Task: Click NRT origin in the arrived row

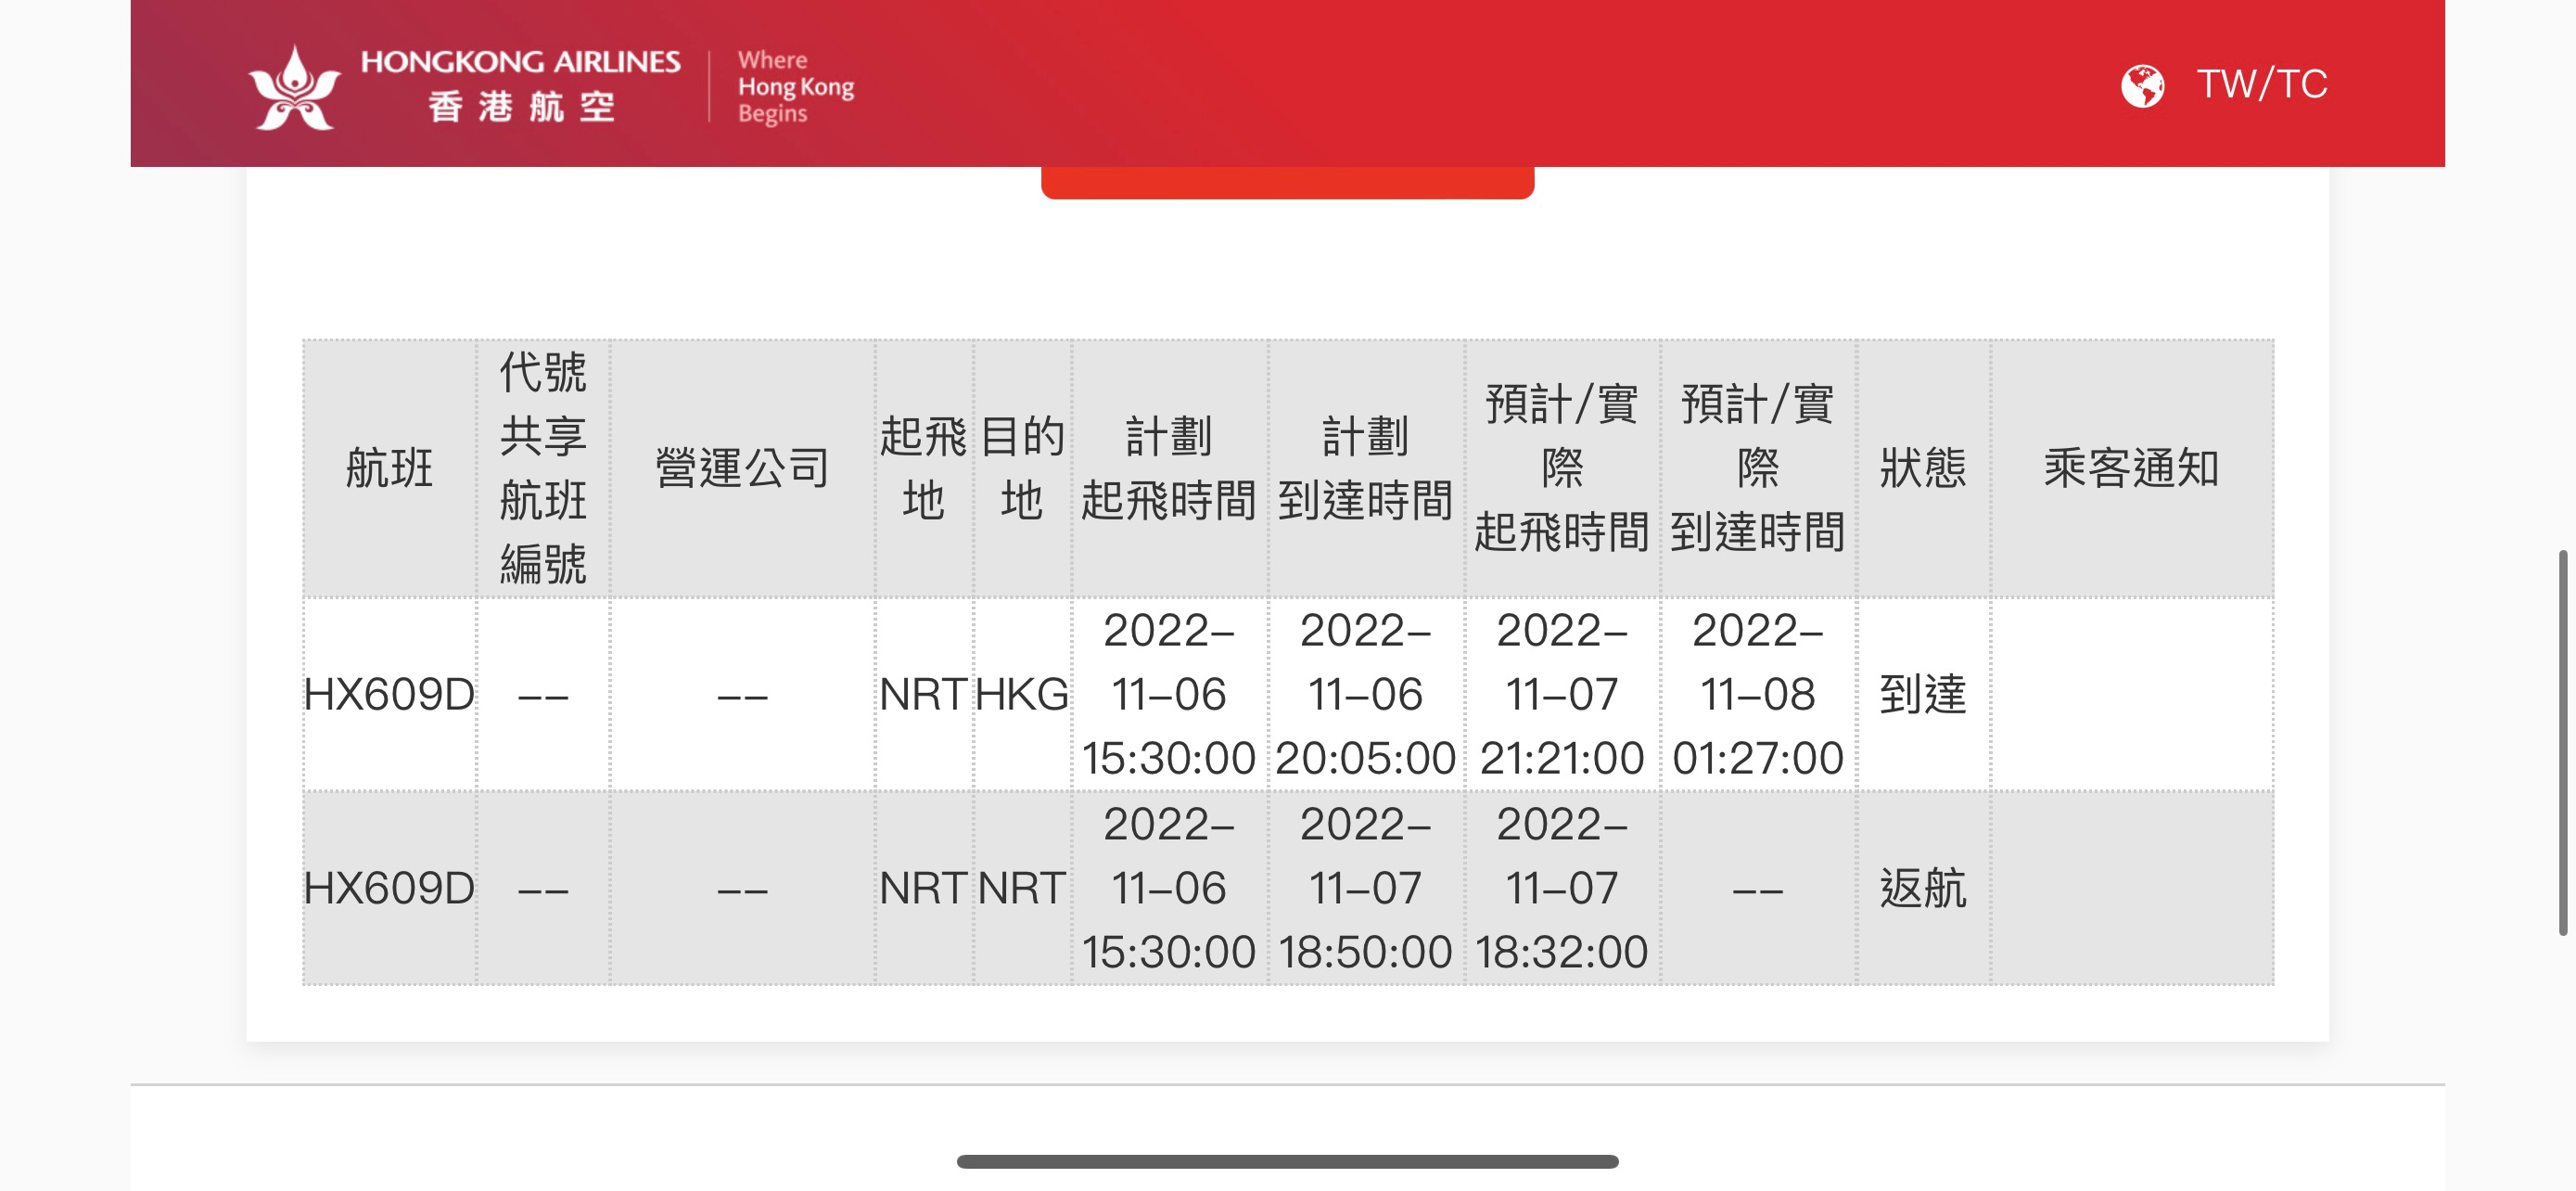Action: point(923,694)
